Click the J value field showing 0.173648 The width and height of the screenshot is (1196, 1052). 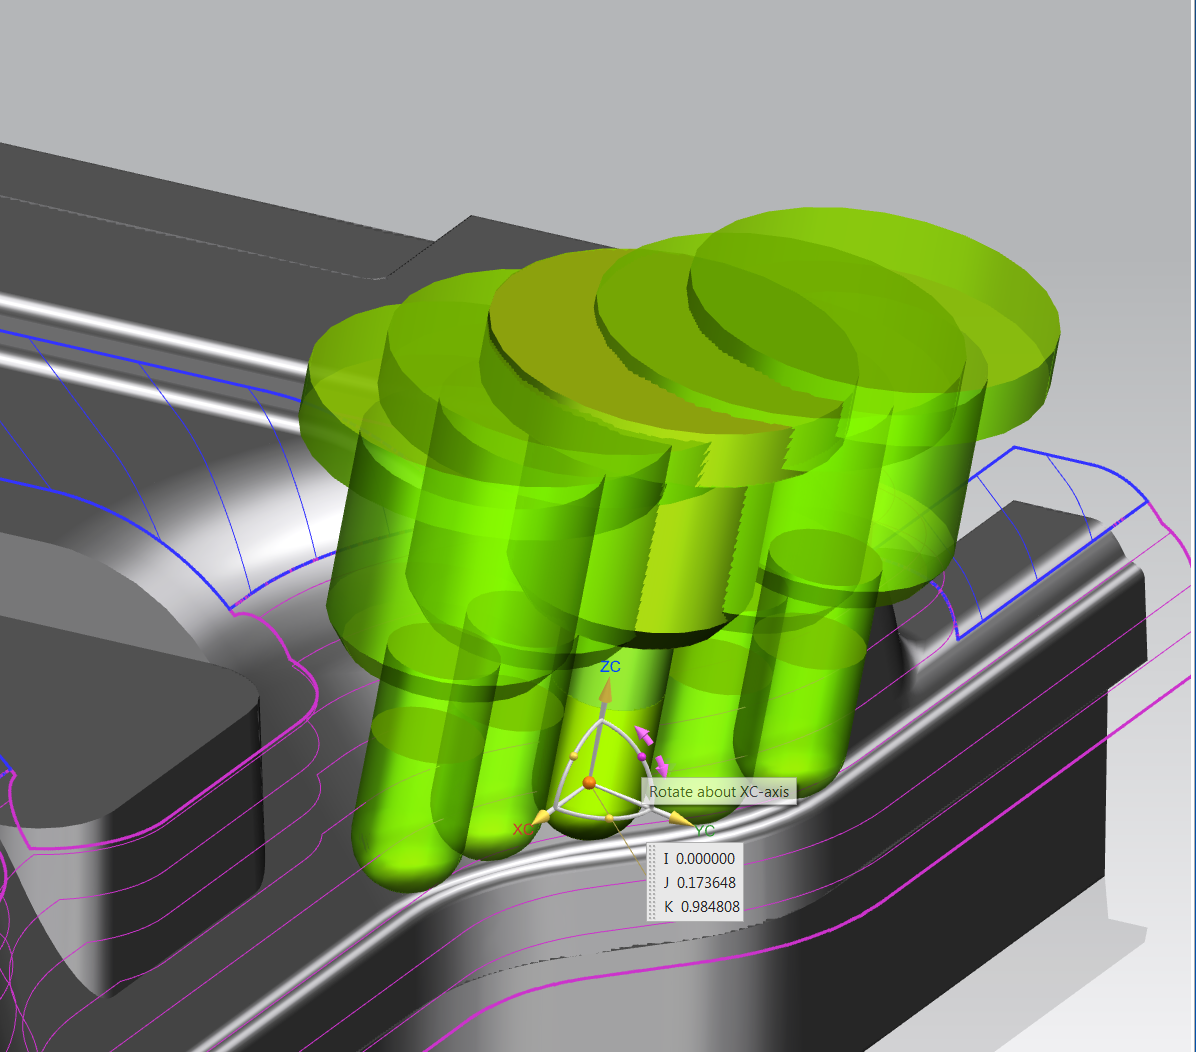pyautogui.click(x=705, y=883)
